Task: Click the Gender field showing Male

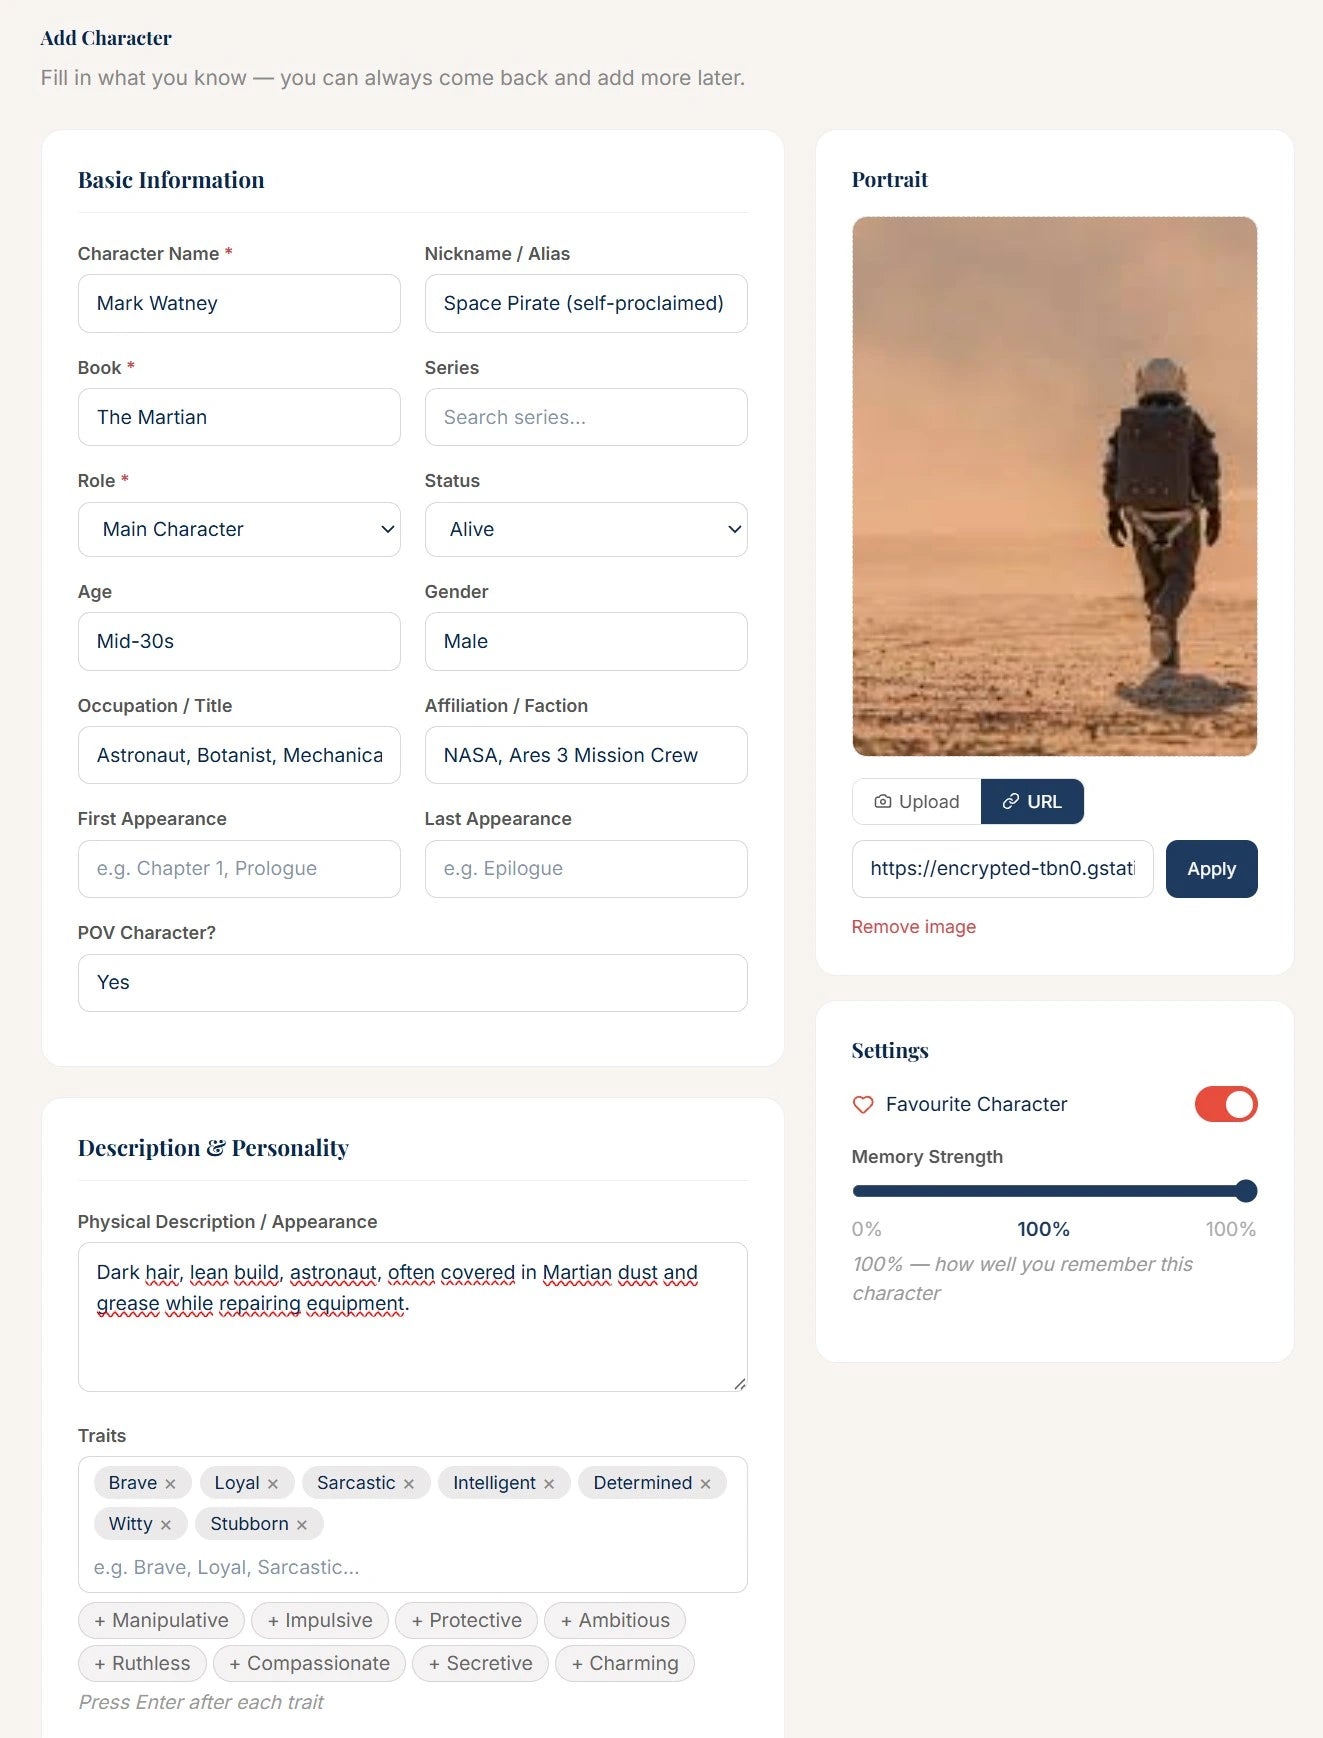Action: 586,641
